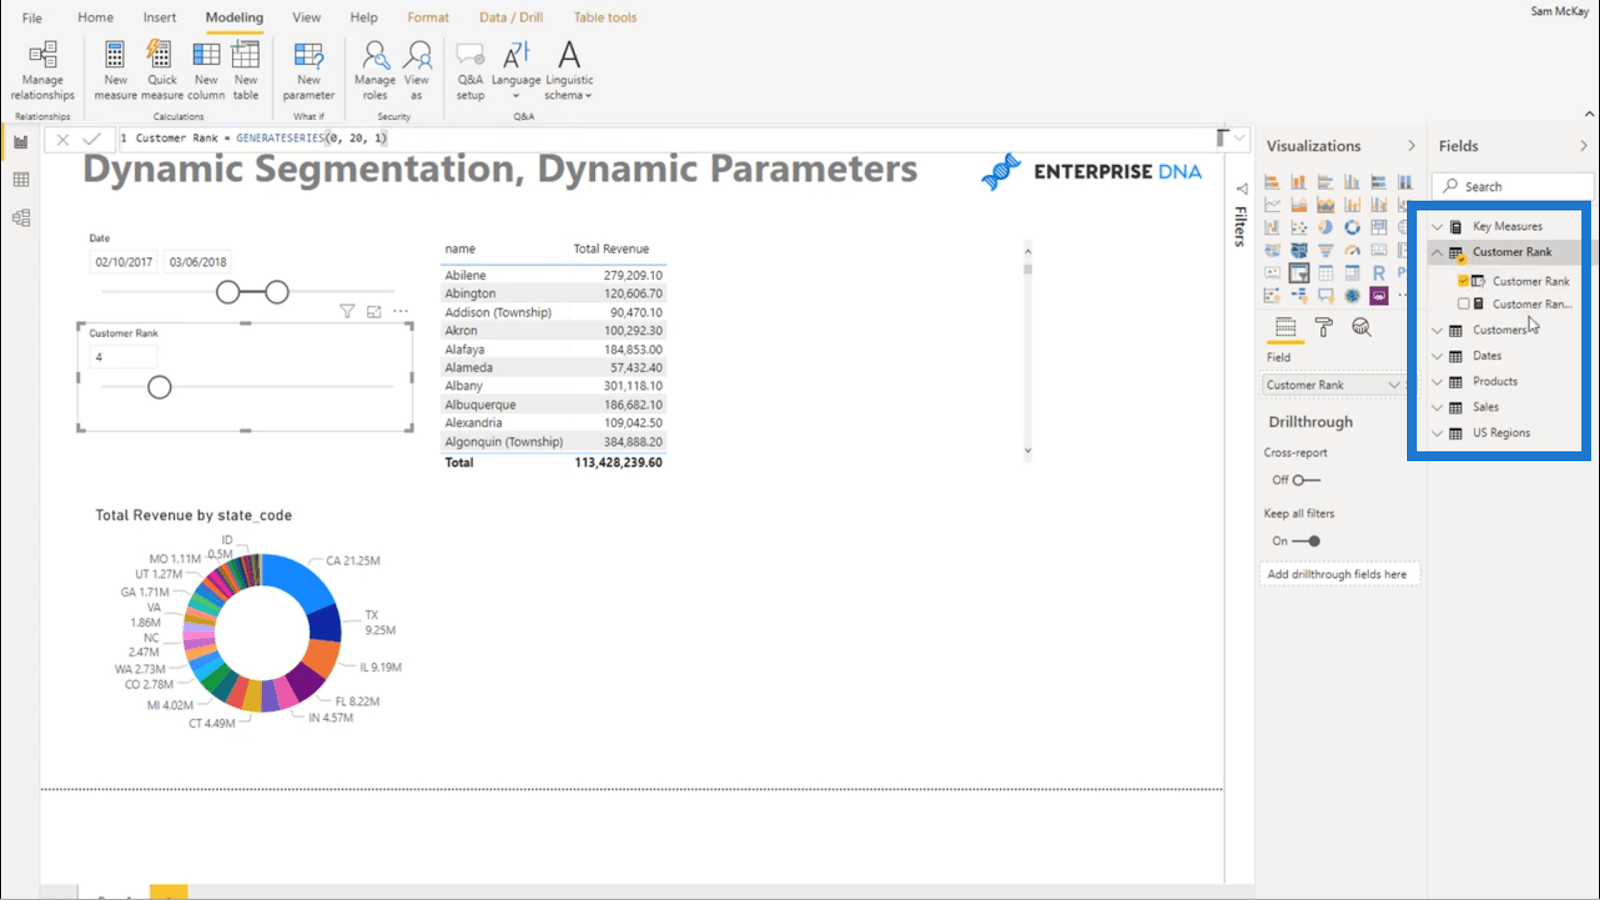Open the slicer's more options ellipsis

coord(401,311)
